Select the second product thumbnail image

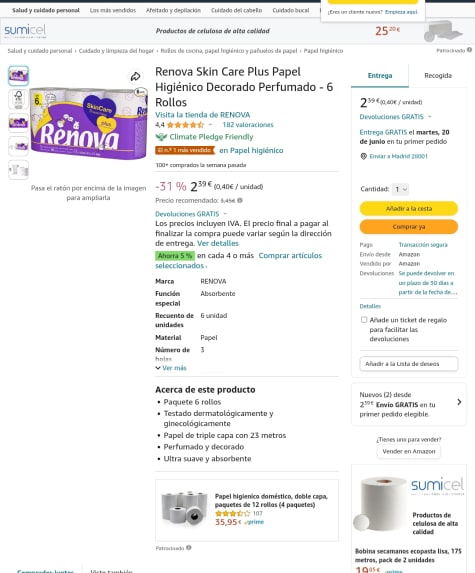pyautogui.click(x=18, y=99)
